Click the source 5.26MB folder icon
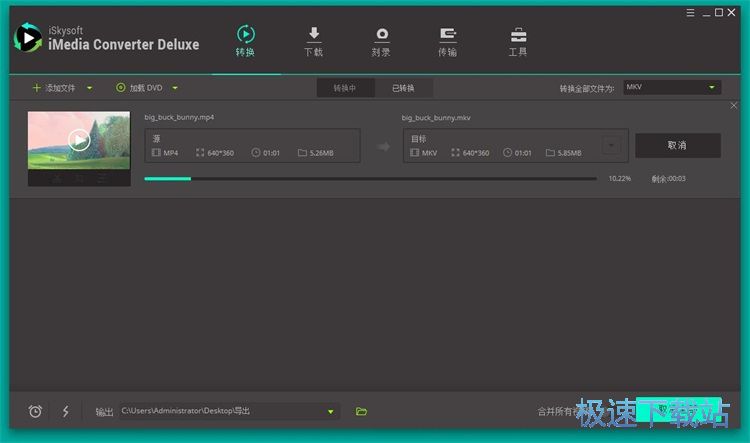Viewport: 750px width, 443px height. [302, 153]
